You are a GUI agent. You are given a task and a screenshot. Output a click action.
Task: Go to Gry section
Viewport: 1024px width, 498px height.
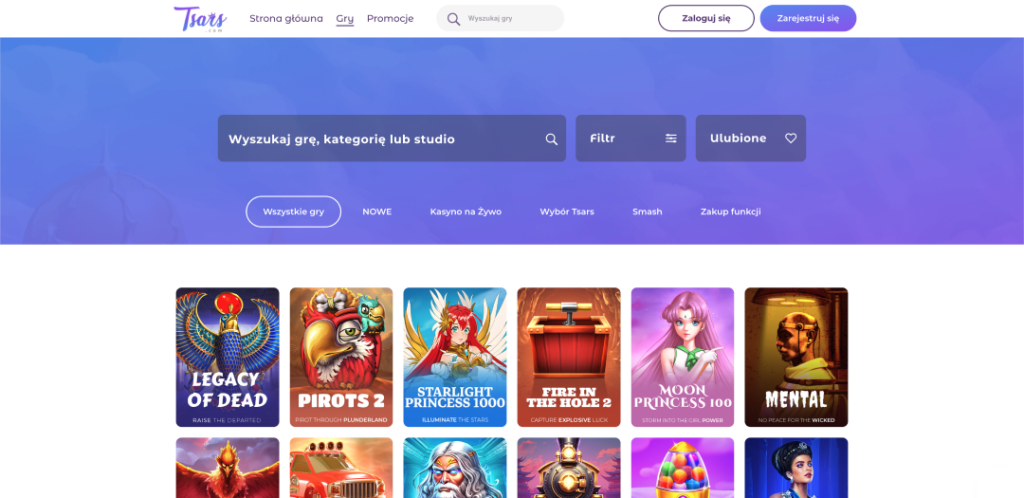345,19
